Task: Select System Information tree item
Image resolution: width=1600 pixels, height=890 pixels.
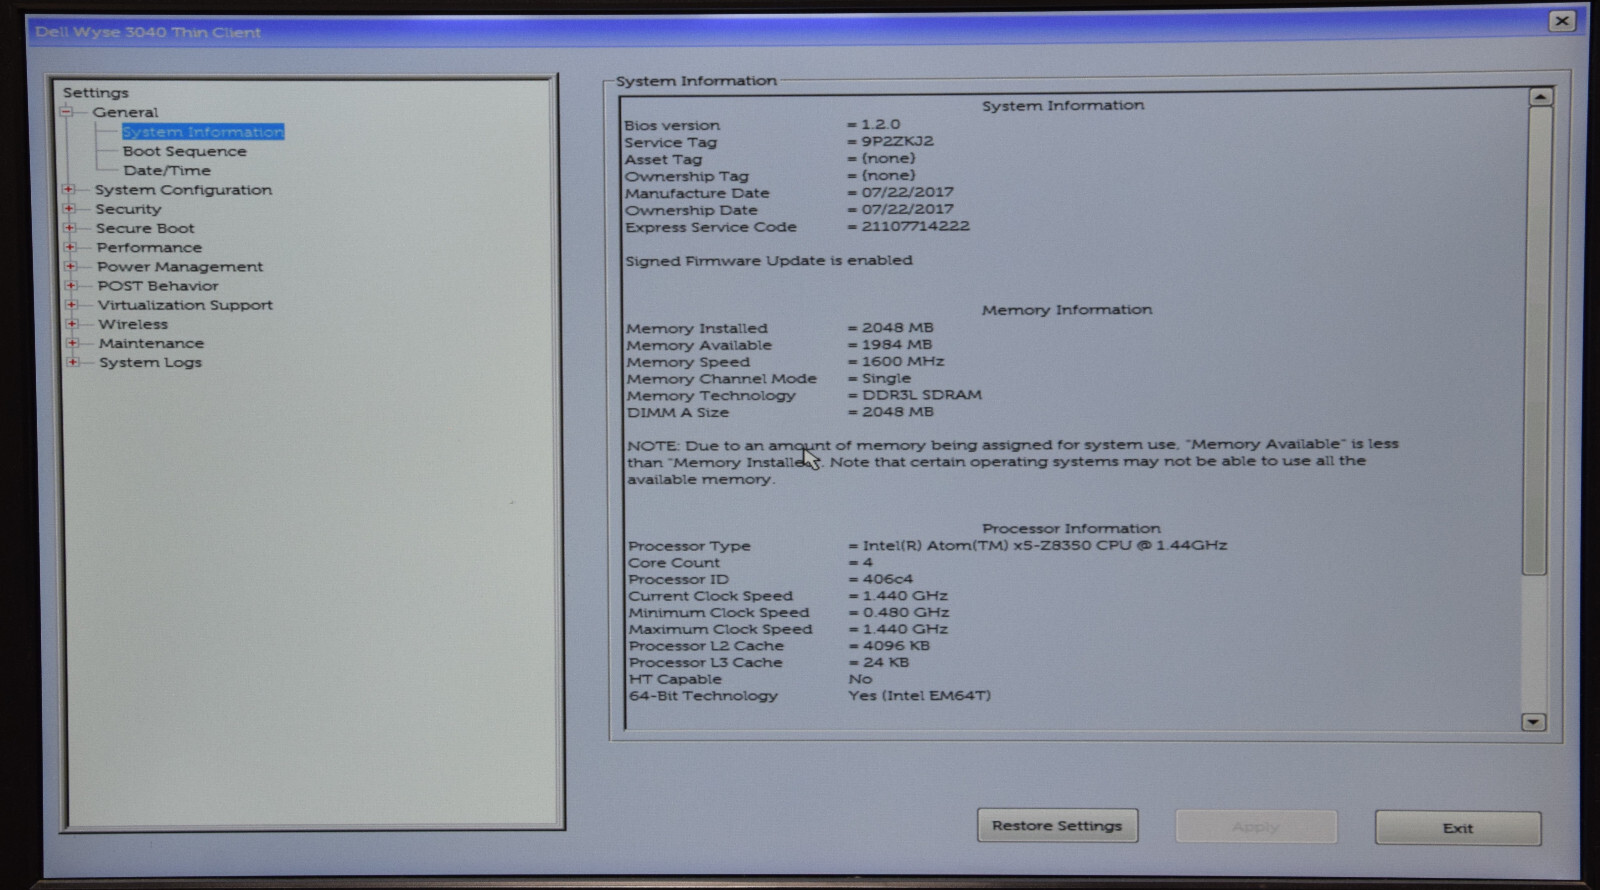Action: [203, 132]
